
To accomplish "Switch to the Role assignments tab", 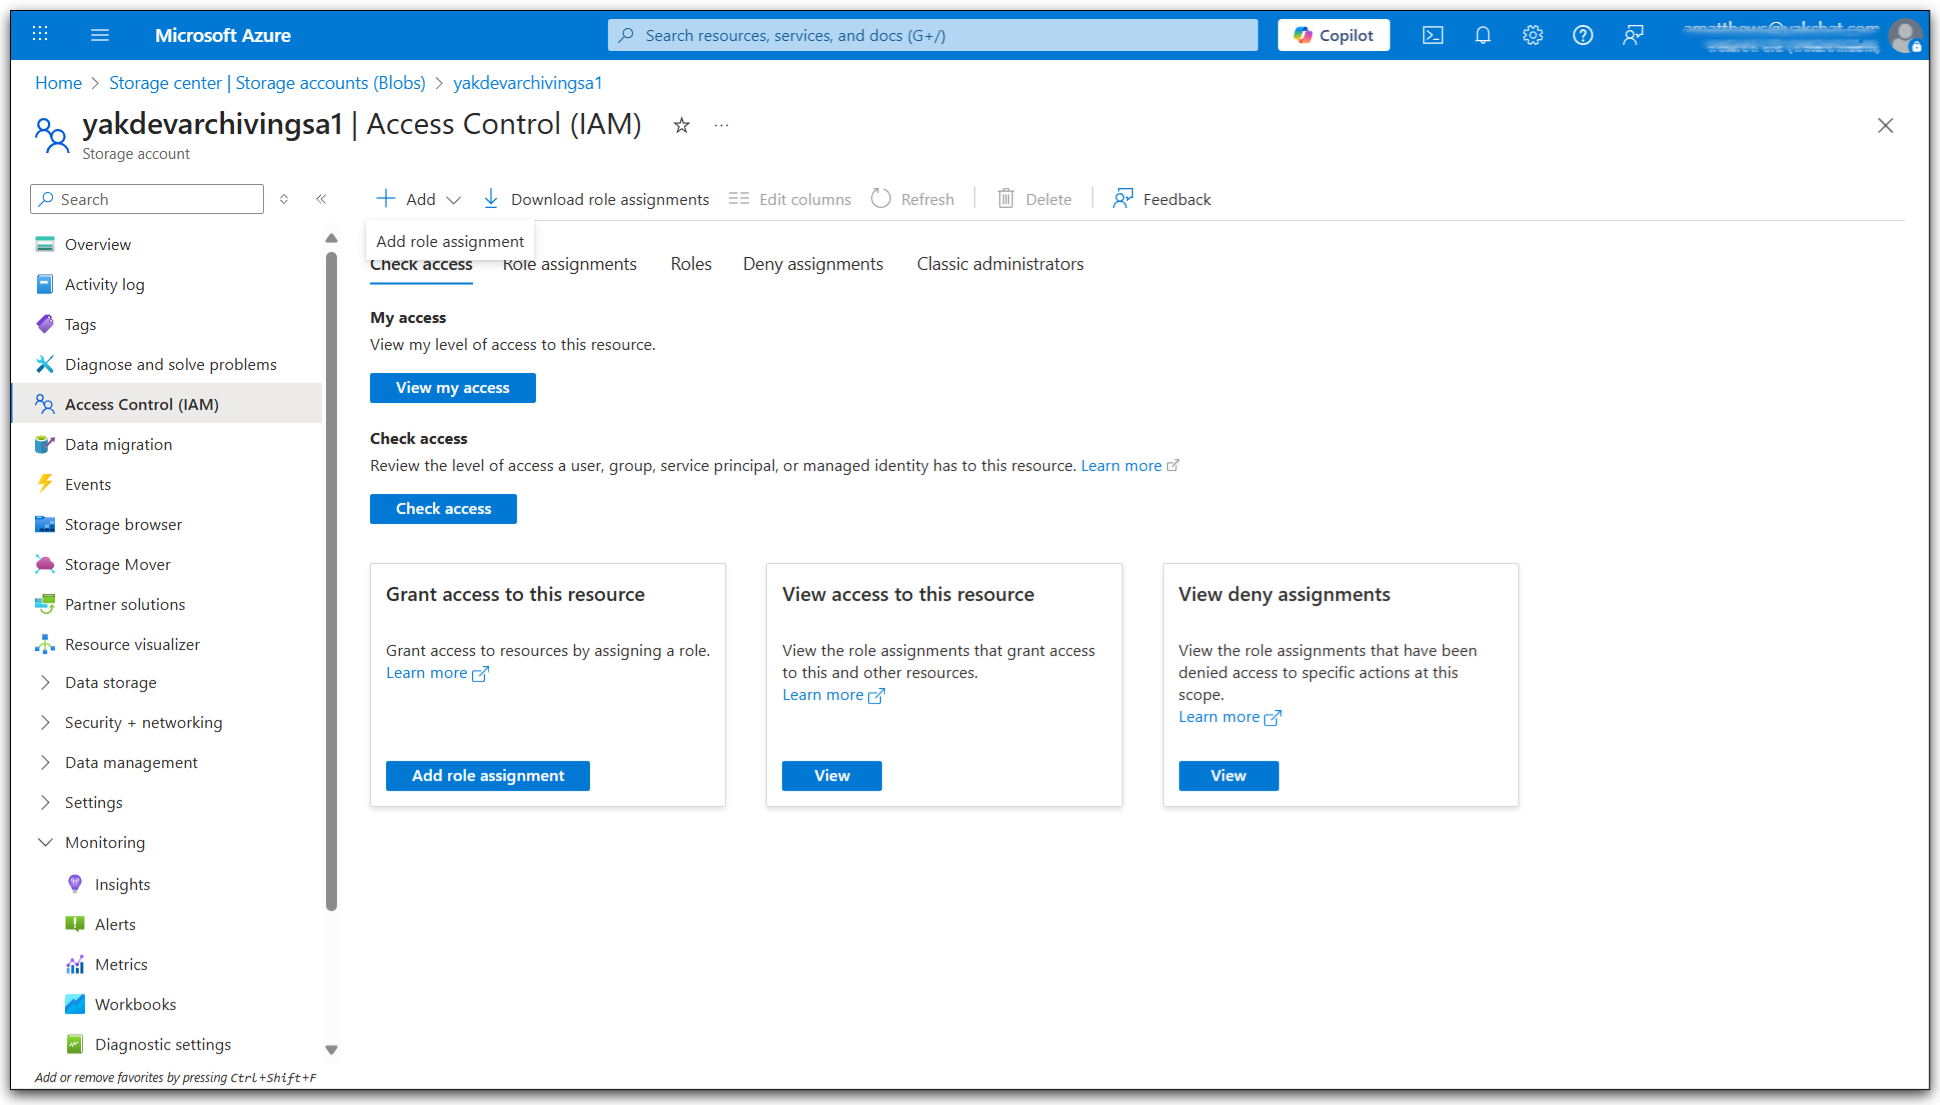I will point(570,265).
